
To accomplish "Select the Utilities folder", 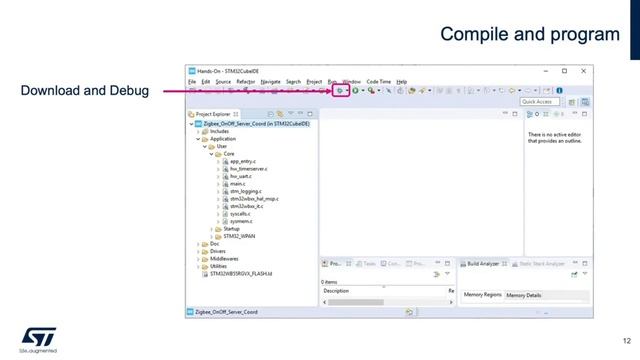I will (218, 267).
